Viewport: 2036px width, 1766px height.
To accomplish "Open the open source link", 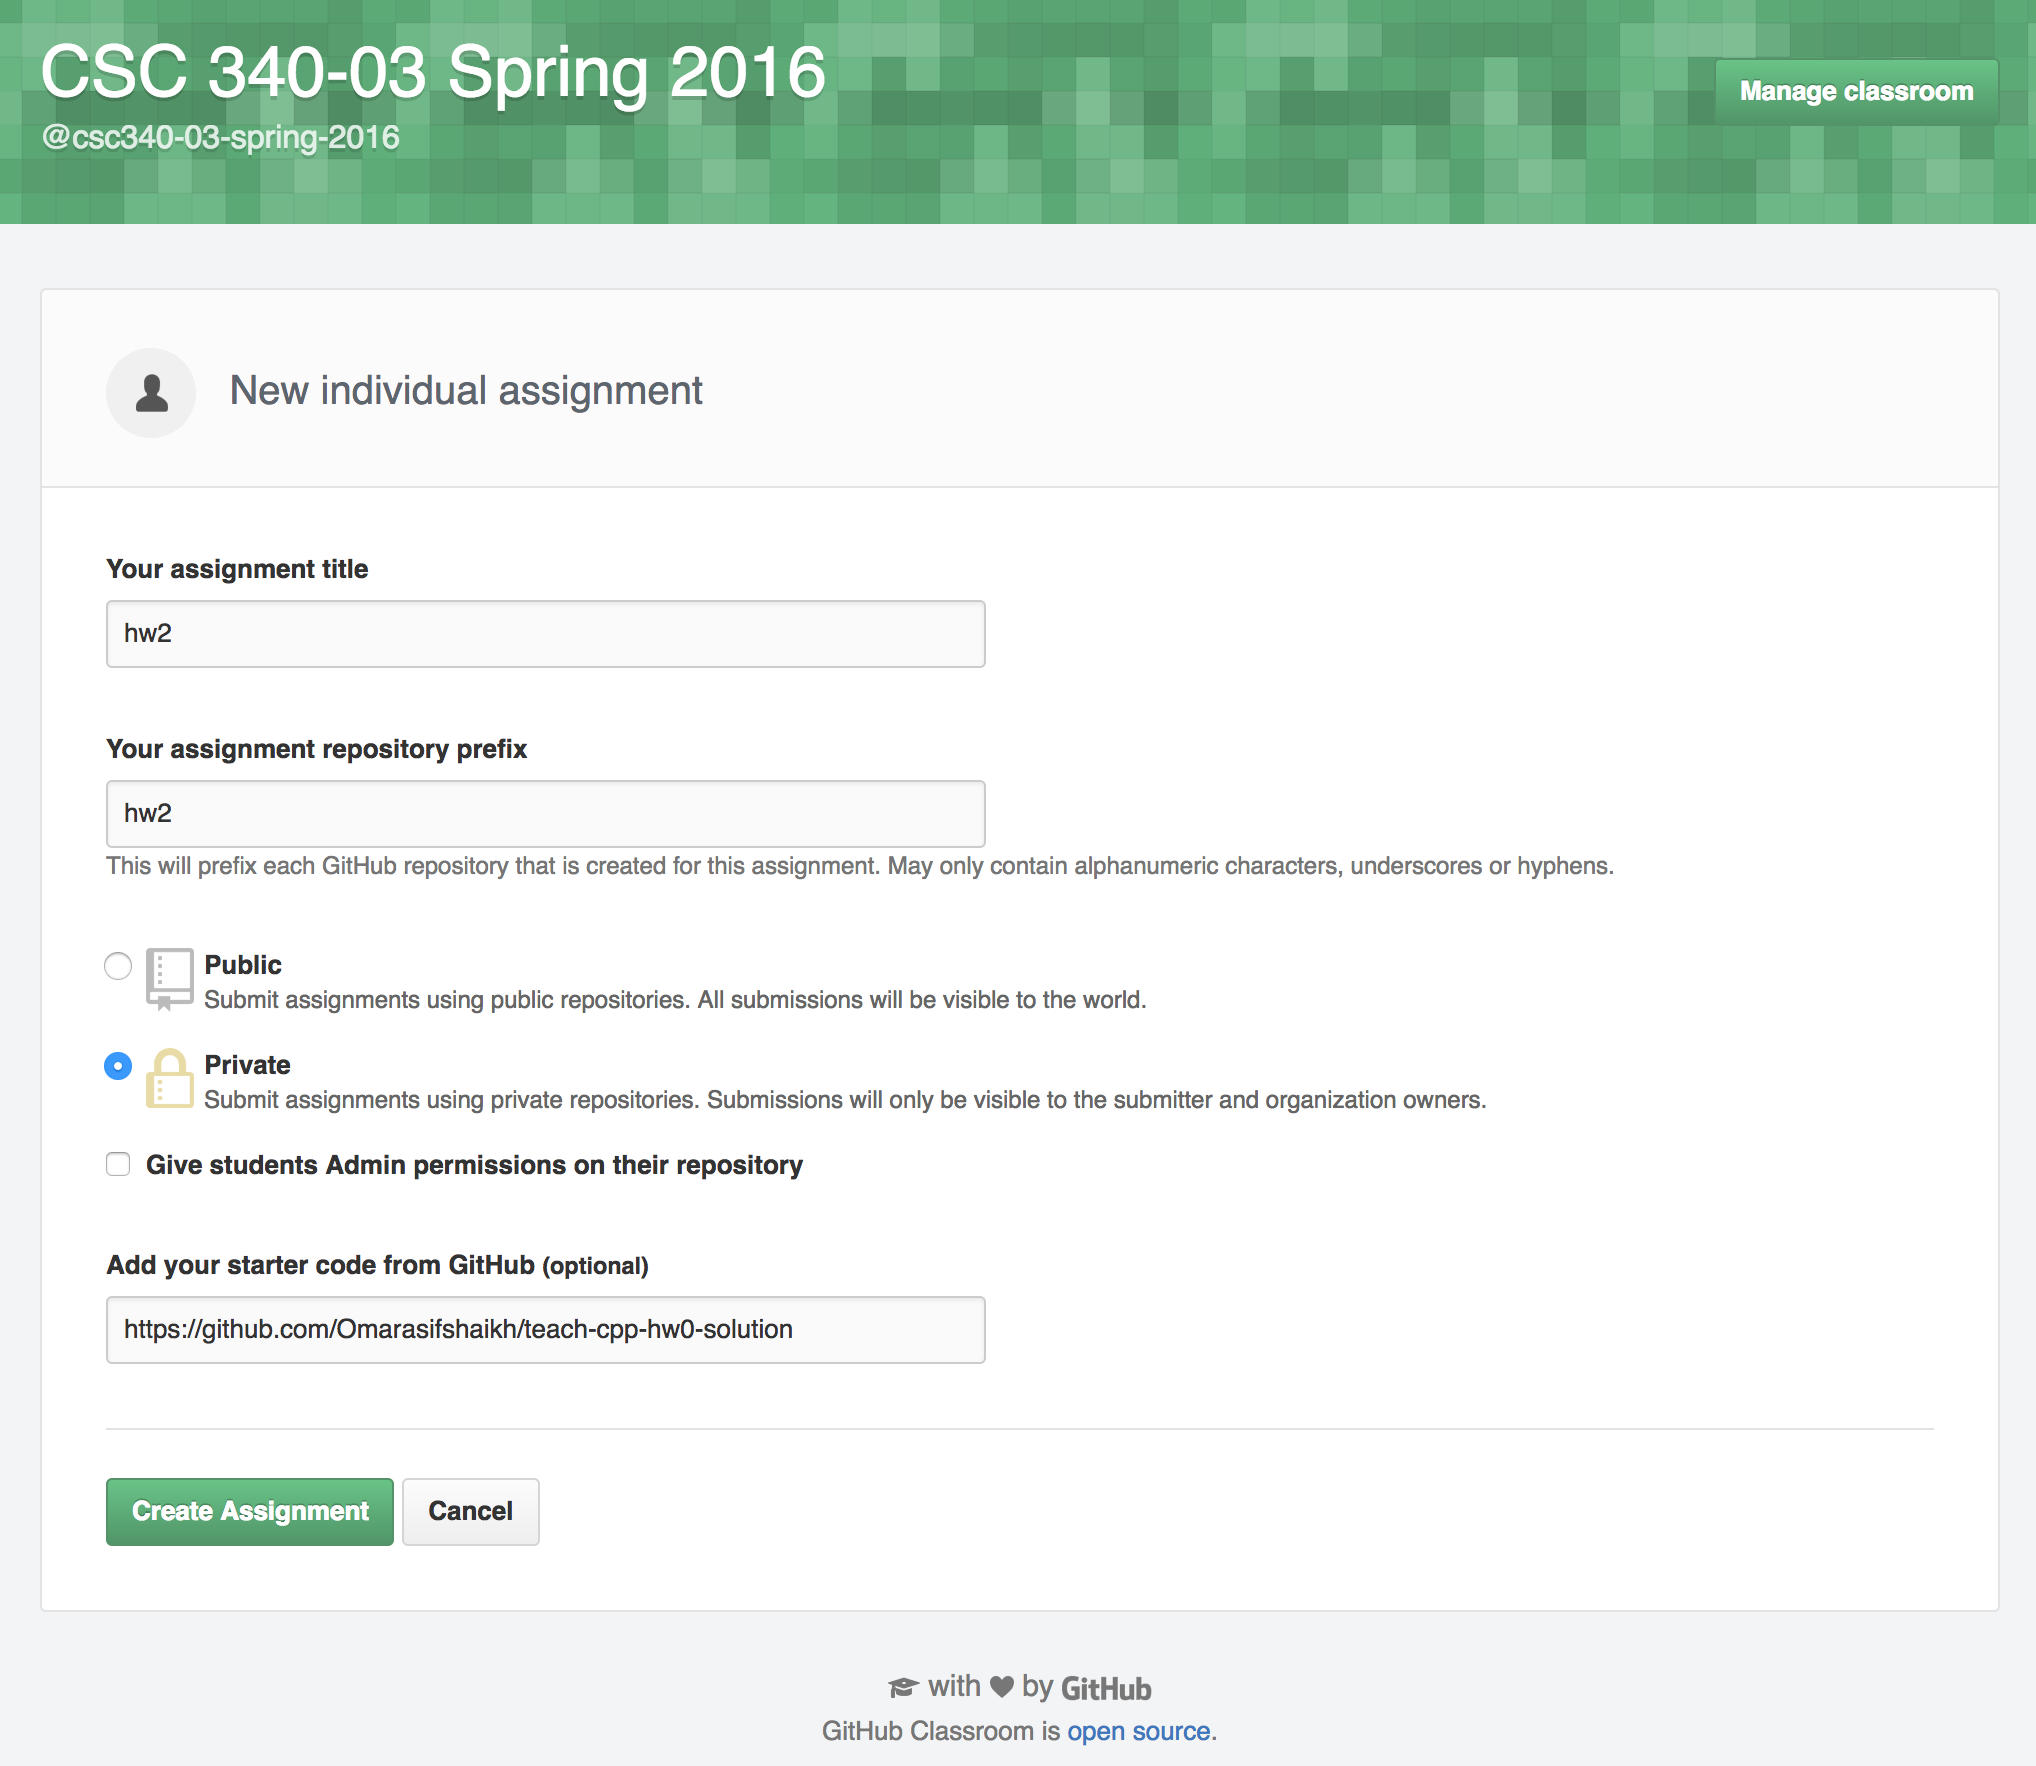I will [x=1138, y=1731].
